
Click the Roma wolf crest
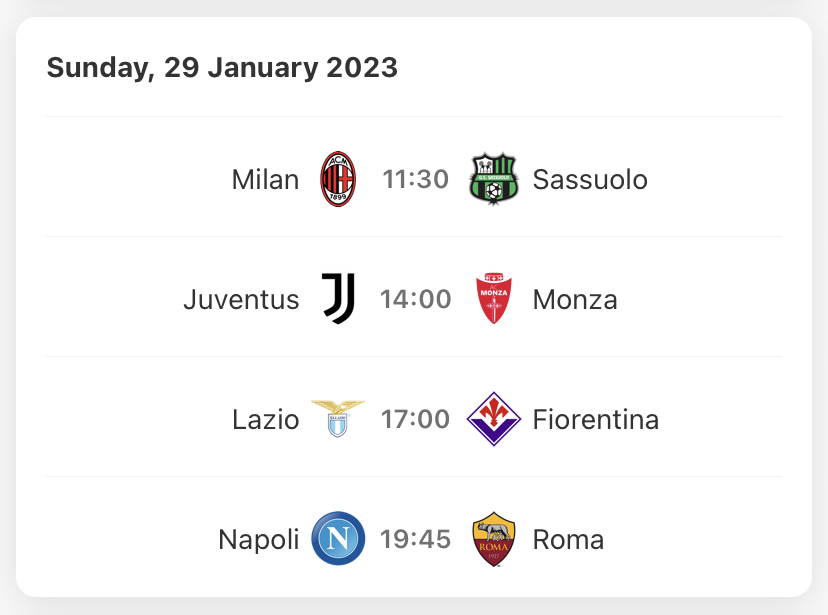click(x=494, y=539)
